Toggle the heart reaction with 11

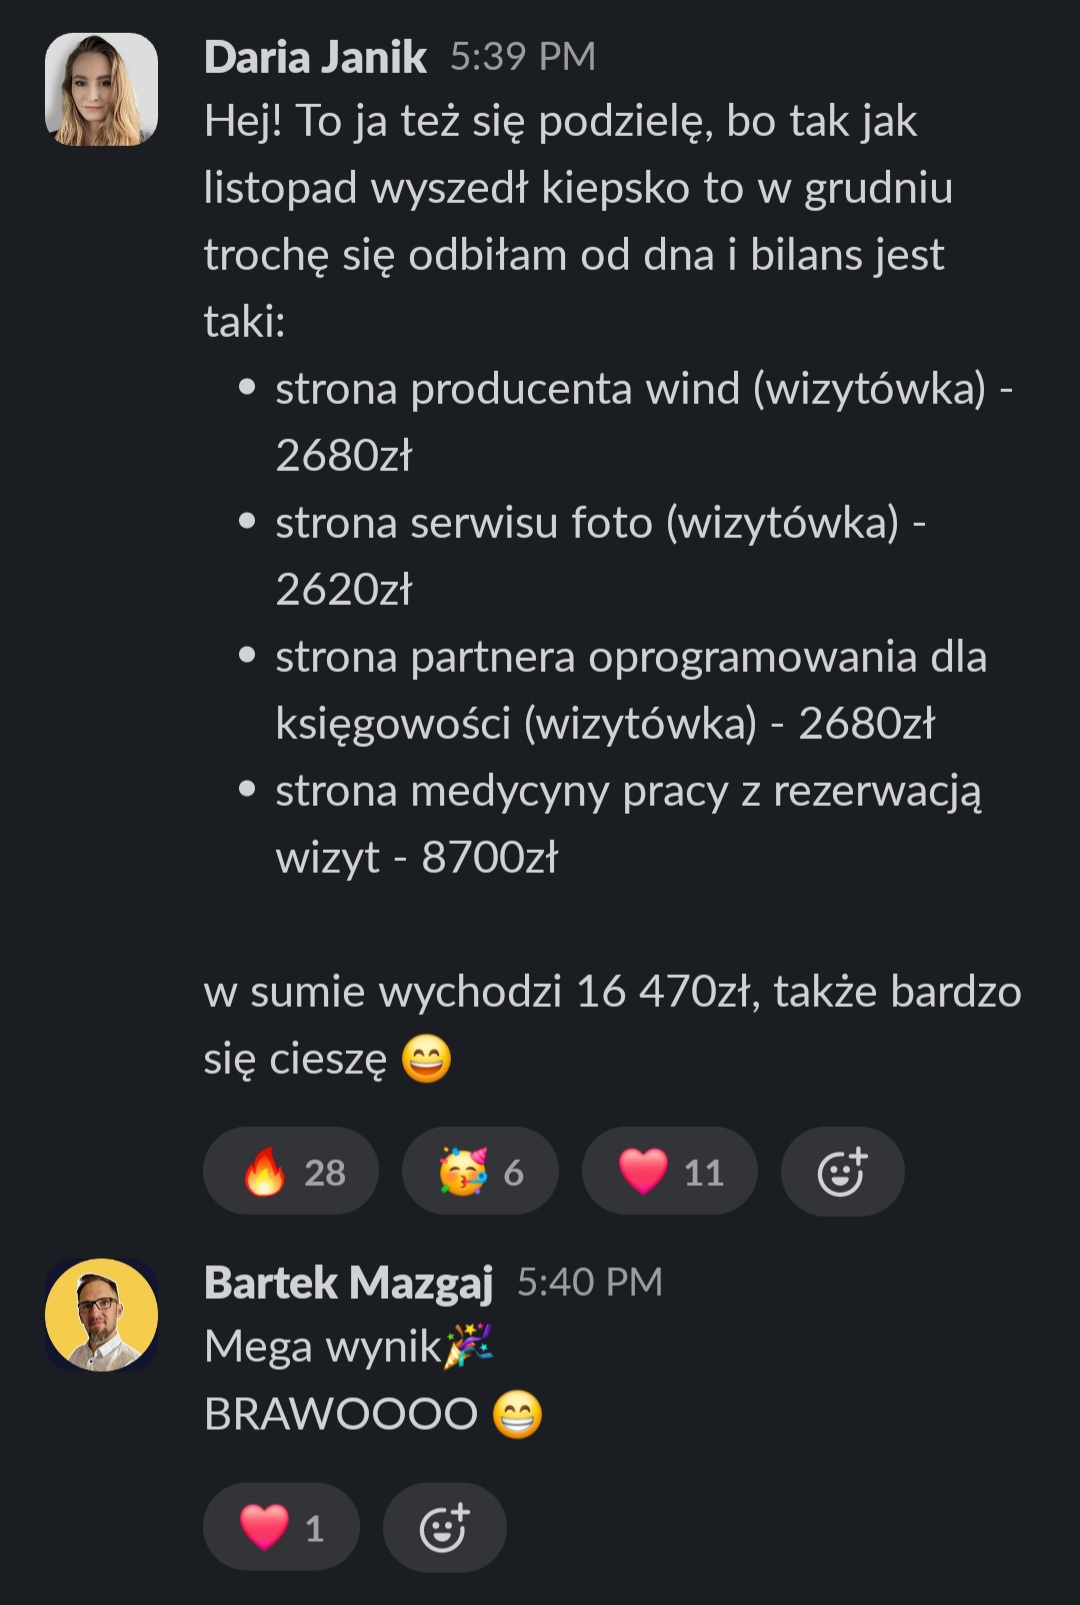pyautogui.click(x=670, y=1171)
